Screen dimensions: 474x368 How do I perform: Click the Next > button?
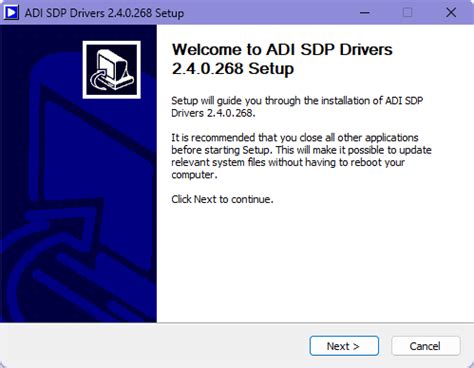[344, 346]
